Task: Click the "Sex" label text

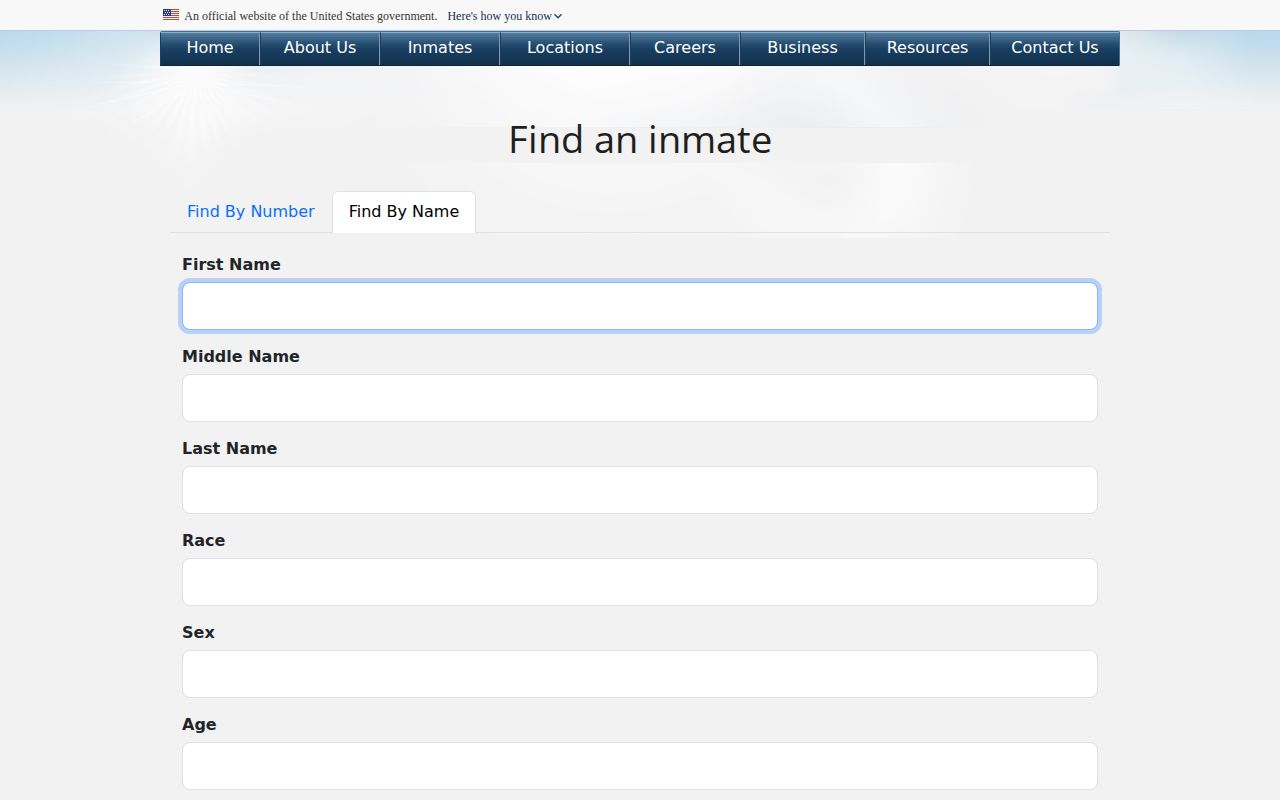Action: pos(198,632)
